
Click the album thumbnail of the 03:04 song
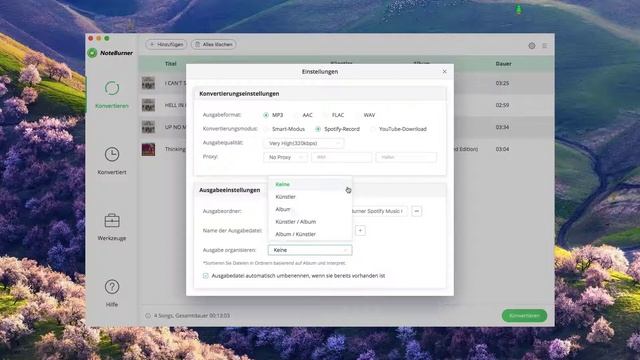[x=148, y=149]
